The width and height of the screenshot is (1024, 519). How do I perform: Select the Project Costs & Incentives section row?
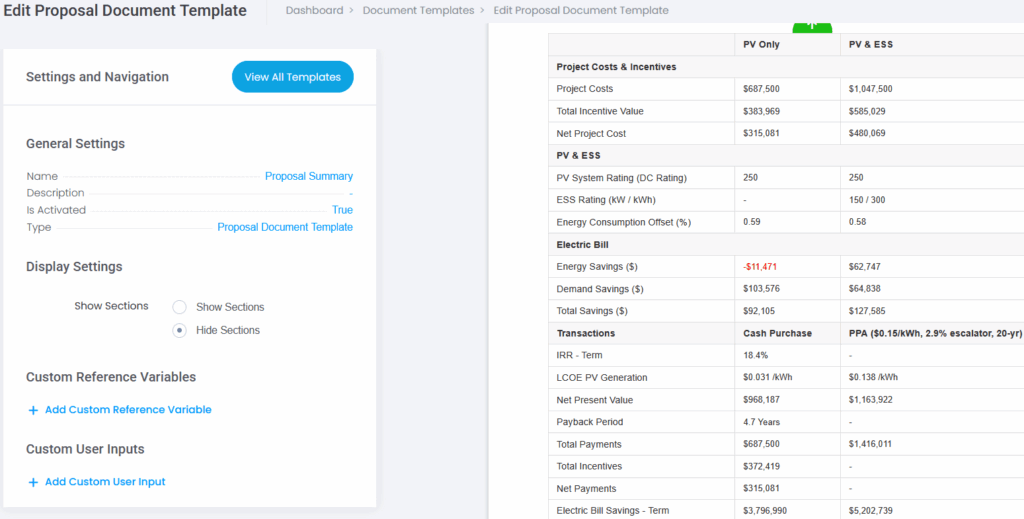(x=786, y=67)
